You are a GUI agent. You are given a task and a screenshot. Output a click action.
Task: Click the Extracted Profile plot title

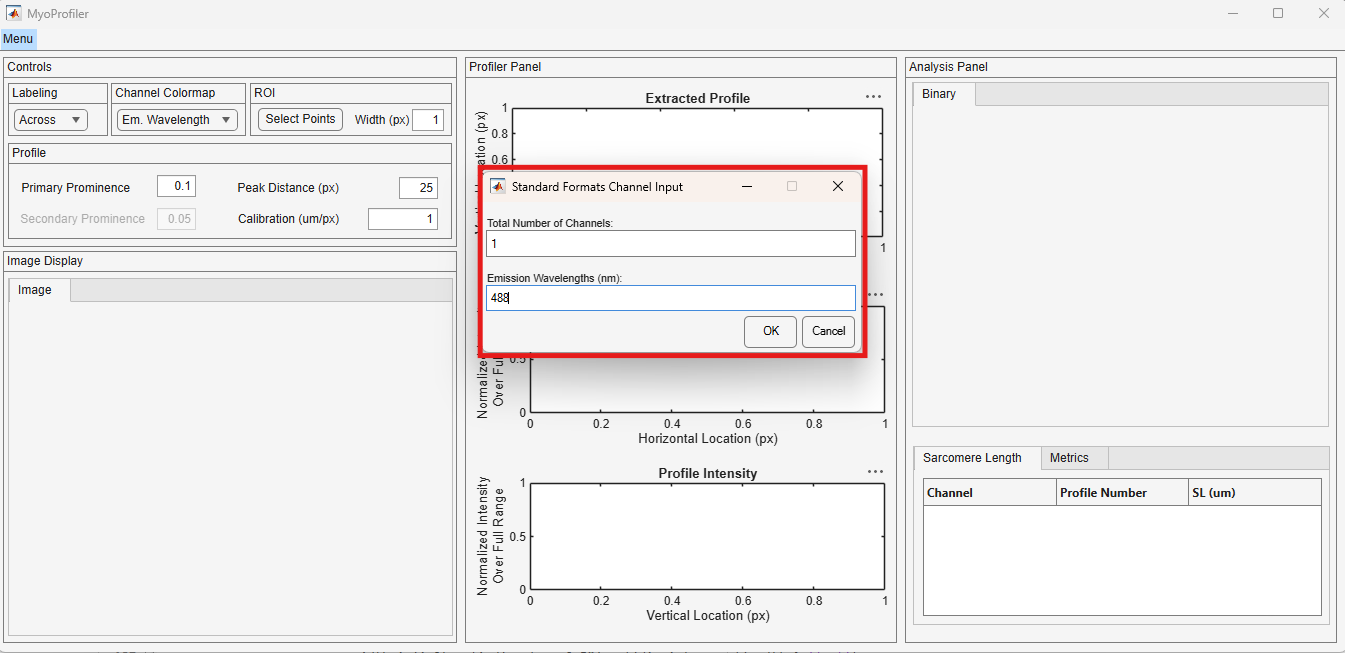(698, 98)
